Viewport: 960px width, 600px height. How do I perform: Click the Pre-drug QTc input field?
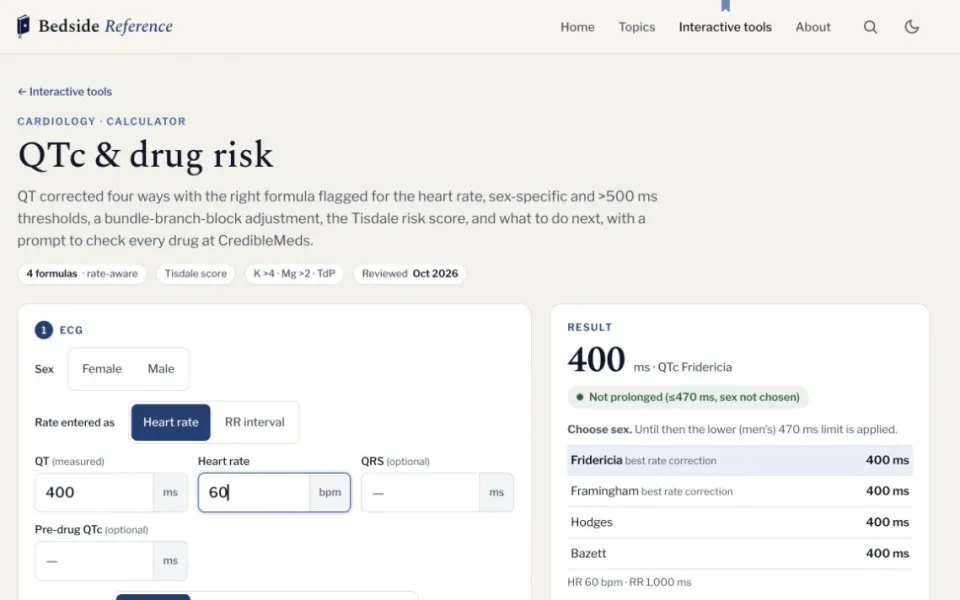click(94, 561)
